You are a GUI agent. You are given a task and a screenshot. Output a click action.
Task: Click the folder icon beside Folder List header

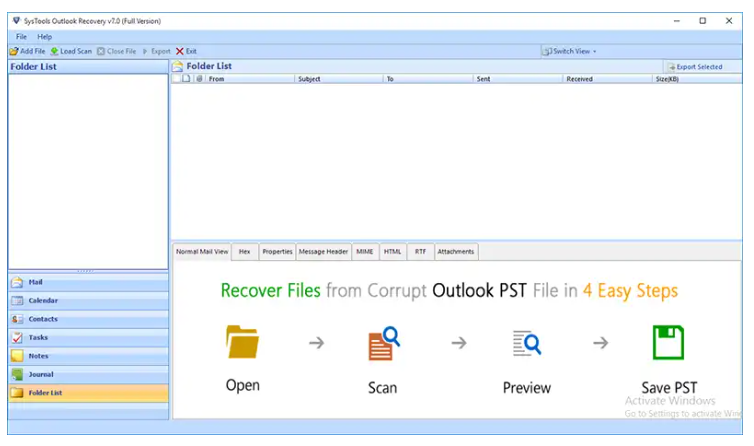pos(177,66)
